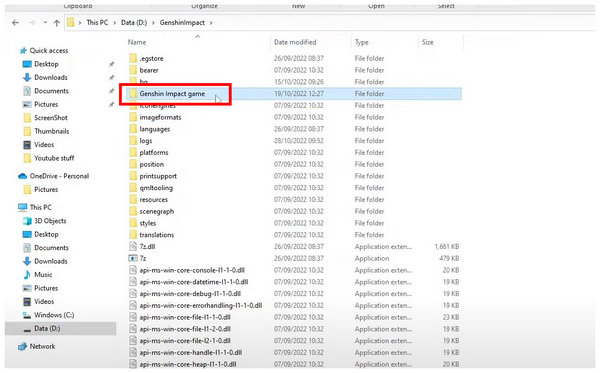Viewport: 600px width, 373px height.
Task: Open Pictures under This PC
Action: (x=41, y=288)
